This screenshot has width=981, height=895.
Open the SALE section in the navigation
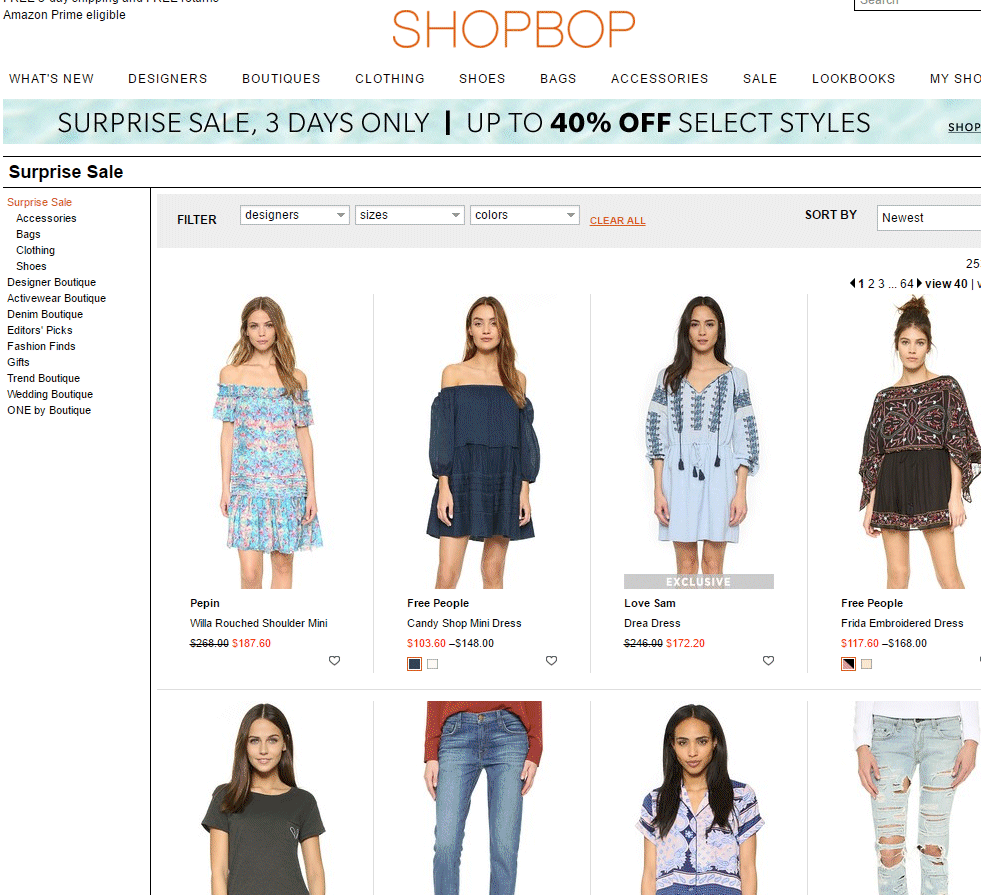759,78
